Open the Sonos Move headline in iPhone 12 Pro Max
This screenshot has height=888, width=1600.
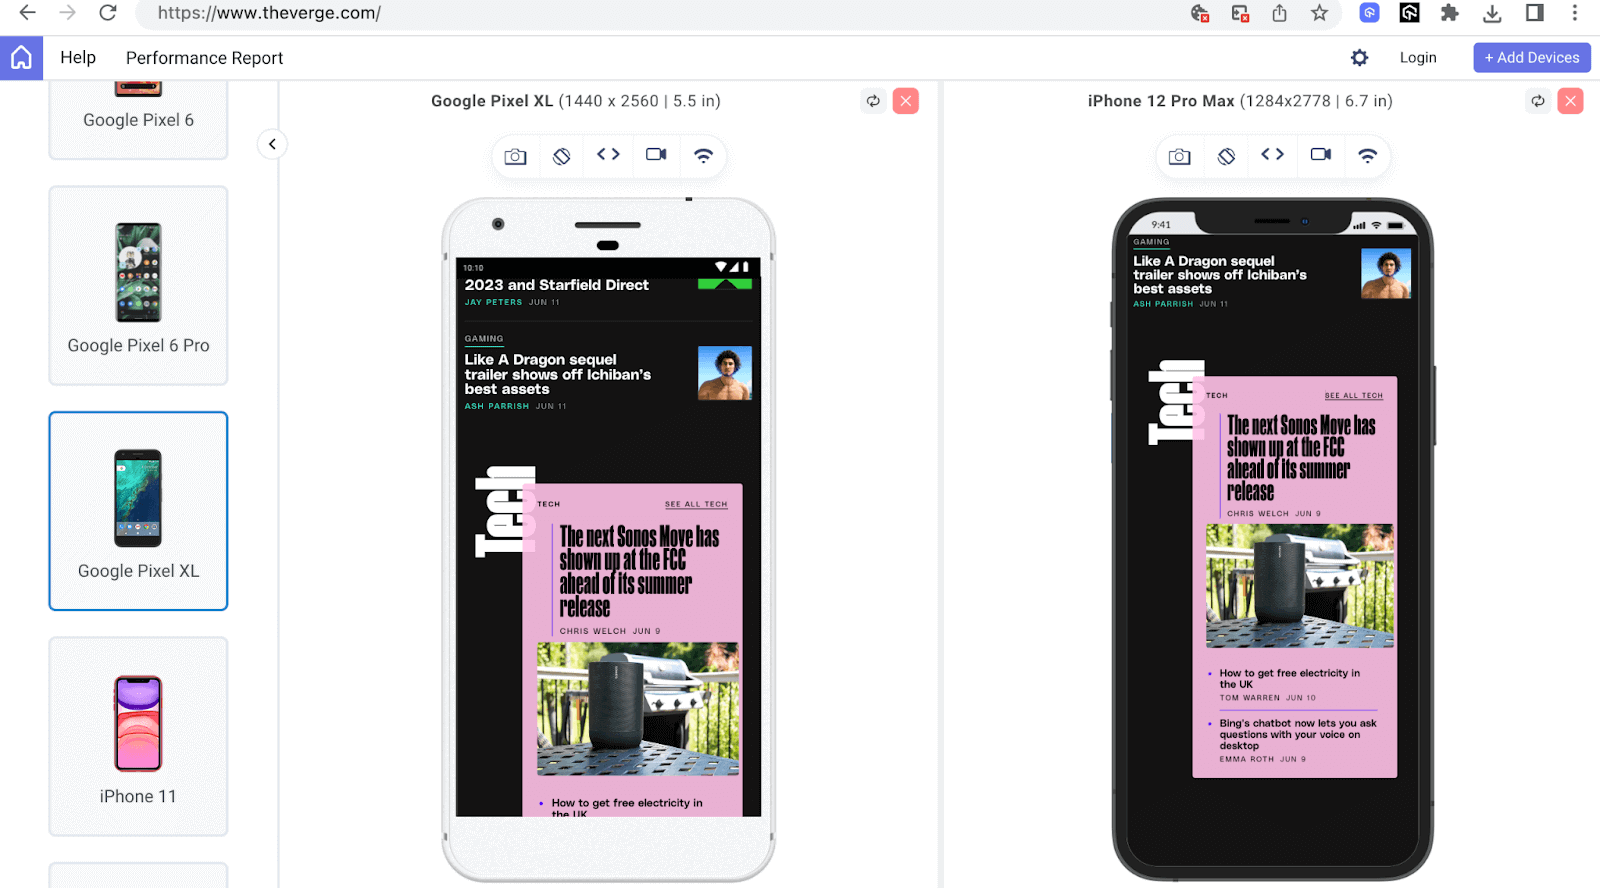1301,458
